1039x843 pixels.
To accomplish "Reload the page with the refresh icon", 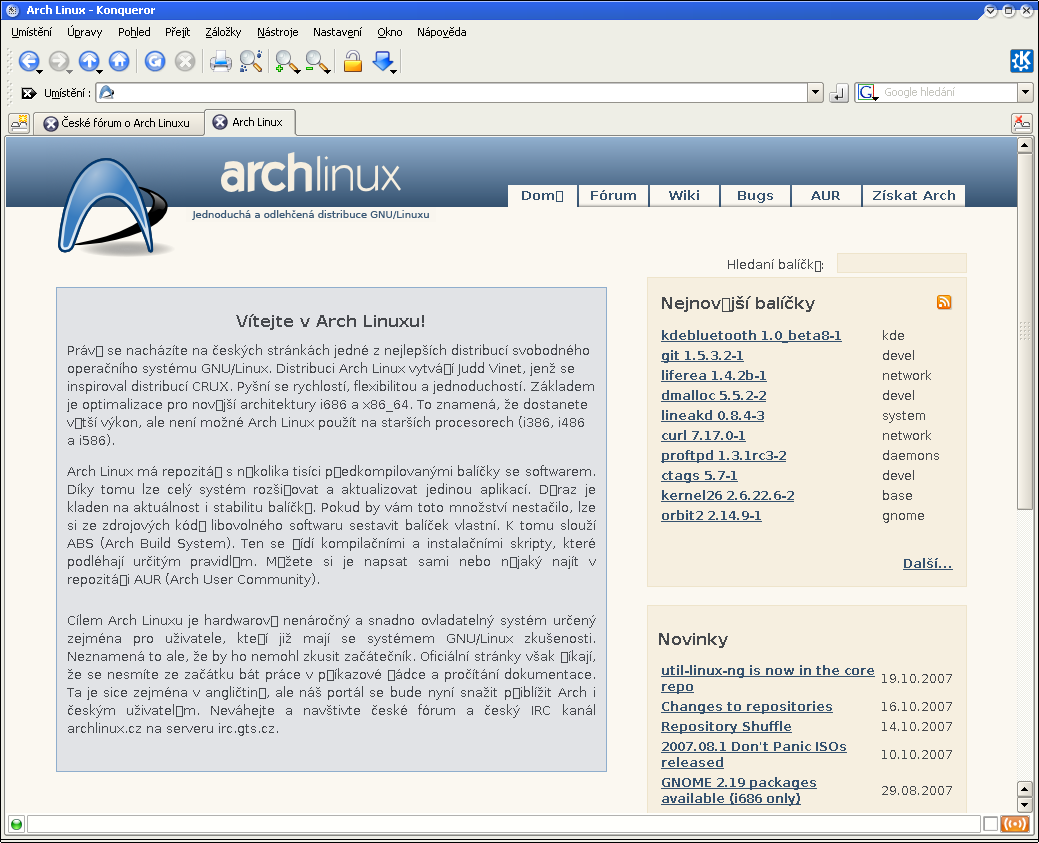I will (154, 62).
